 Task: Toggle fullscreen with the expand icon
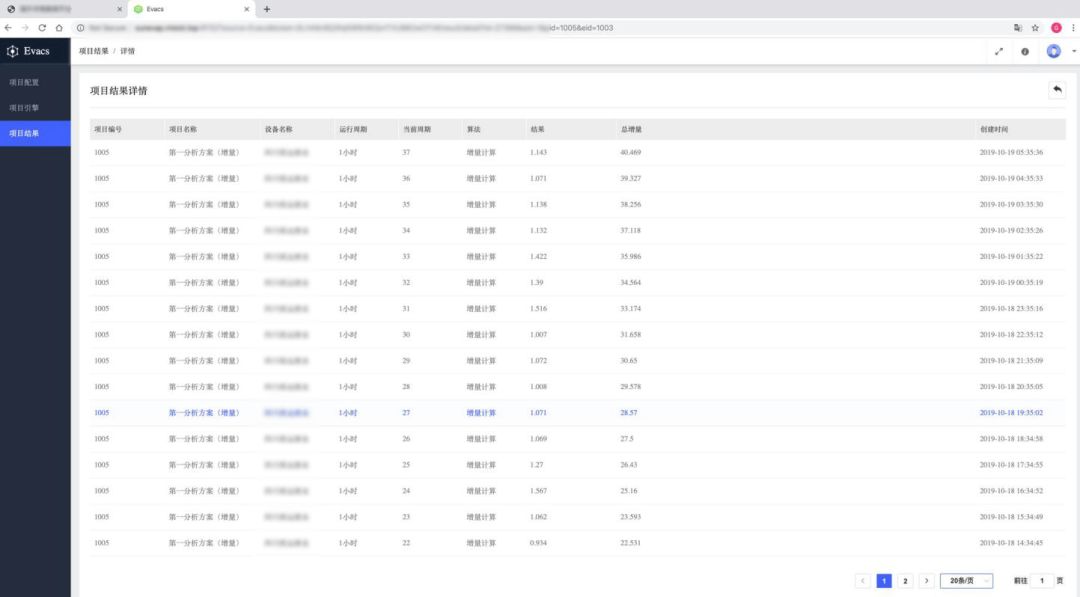tap(999, 52)
